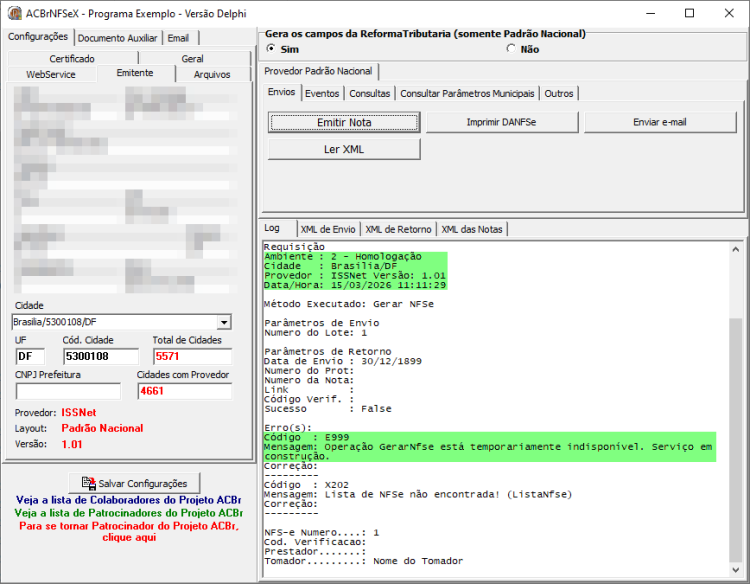750x584 pixels.
Task: Click the '1.01' Versão value label
Action: [72, 444]
